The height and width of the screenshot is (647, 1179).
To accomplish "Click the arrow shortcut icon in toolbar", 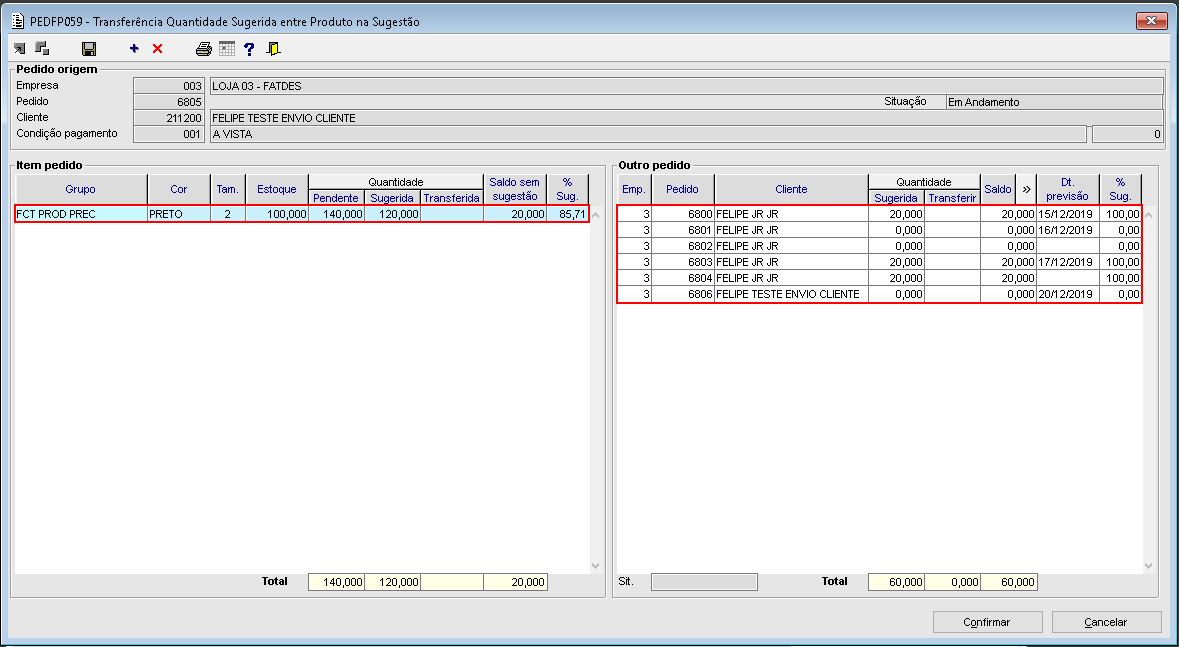I will 20,49.
